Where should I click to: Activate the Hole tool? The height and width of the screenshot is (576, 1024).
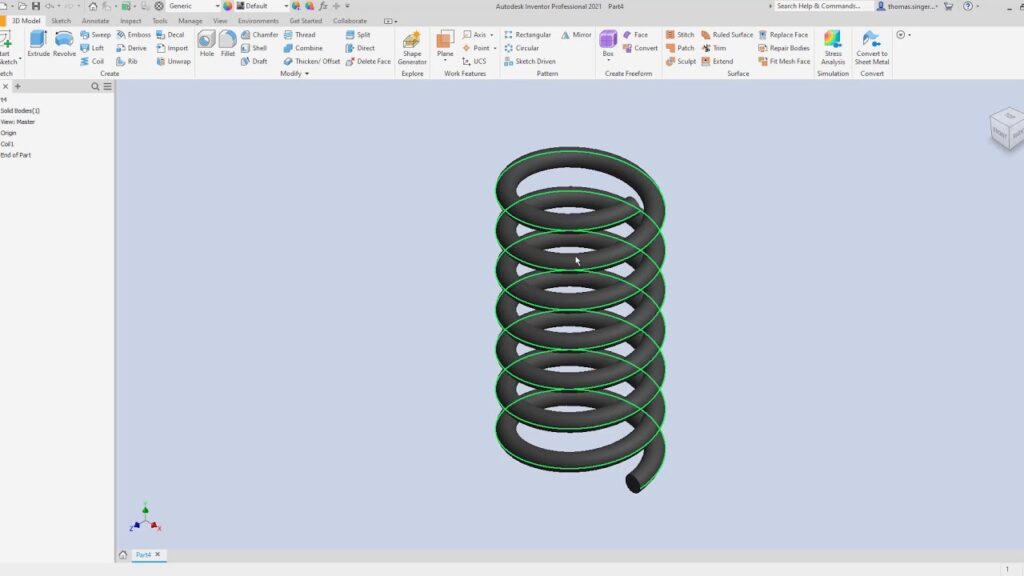(206, 44)
